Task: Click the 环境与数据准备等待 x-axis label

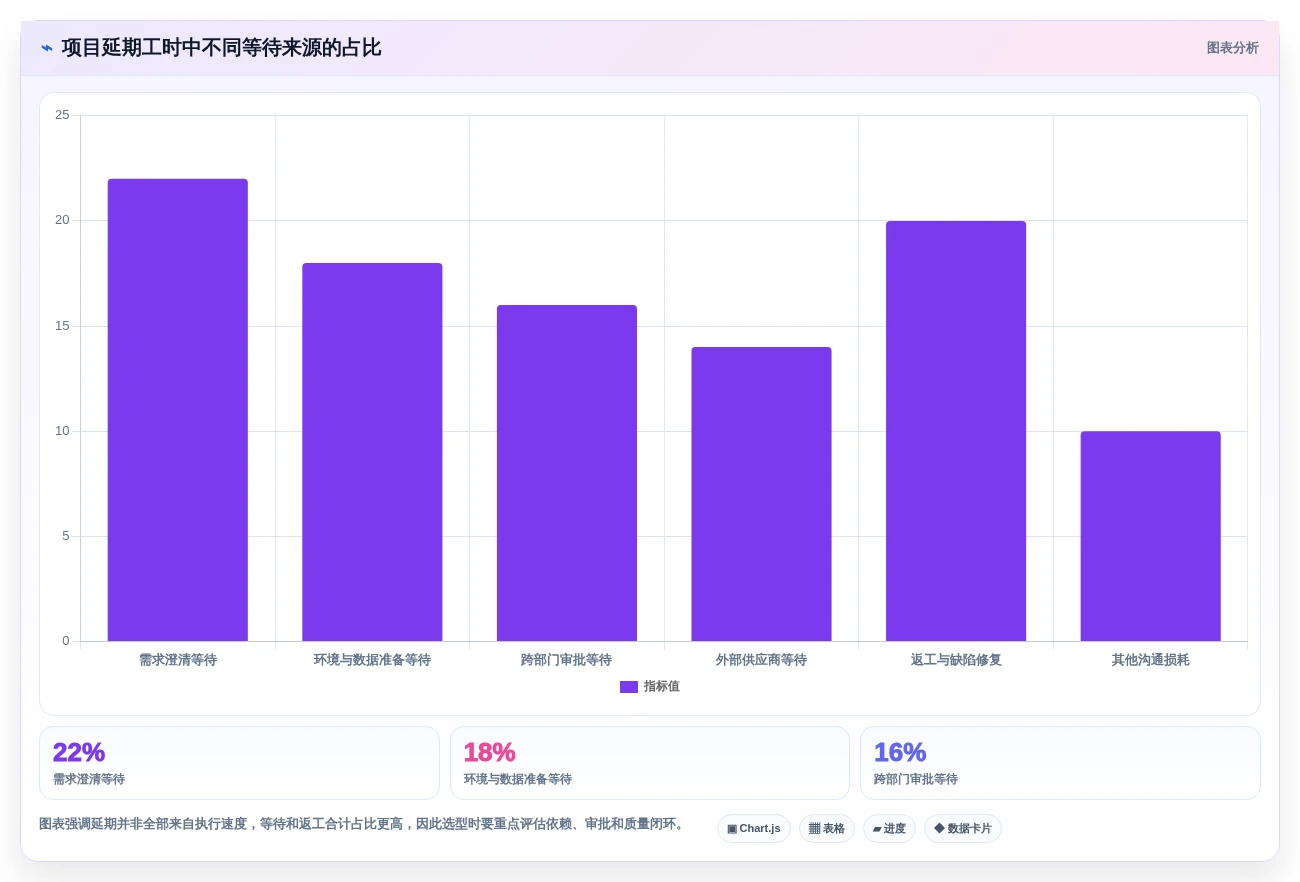Action: [372, 660]
